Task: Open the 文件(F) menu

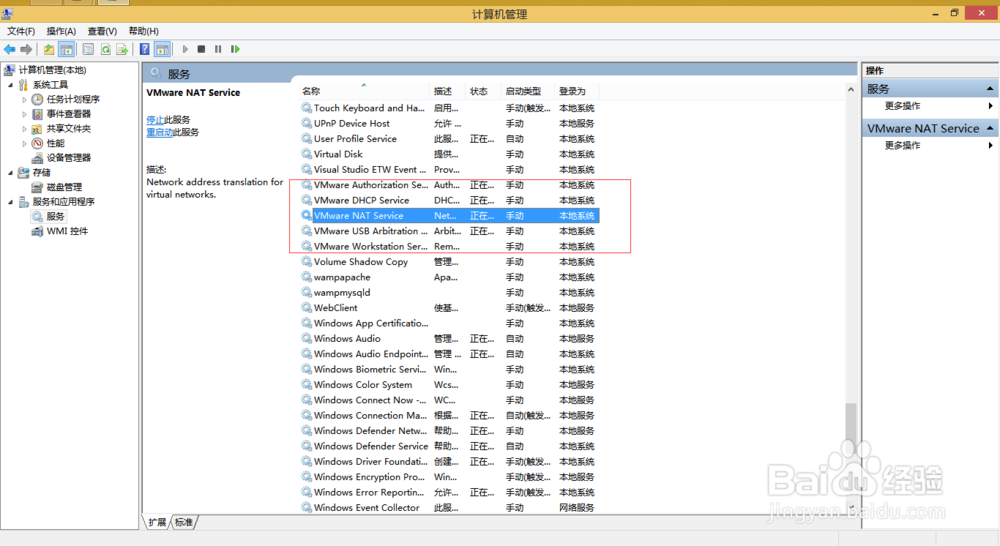Action: click(21, 31)
